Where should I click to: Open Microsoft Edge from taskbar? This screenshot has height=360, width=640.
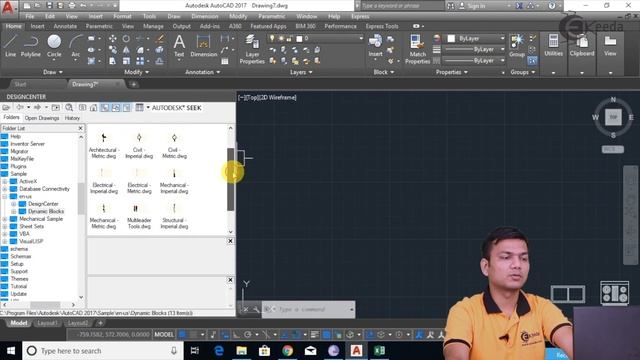(219, 351)
